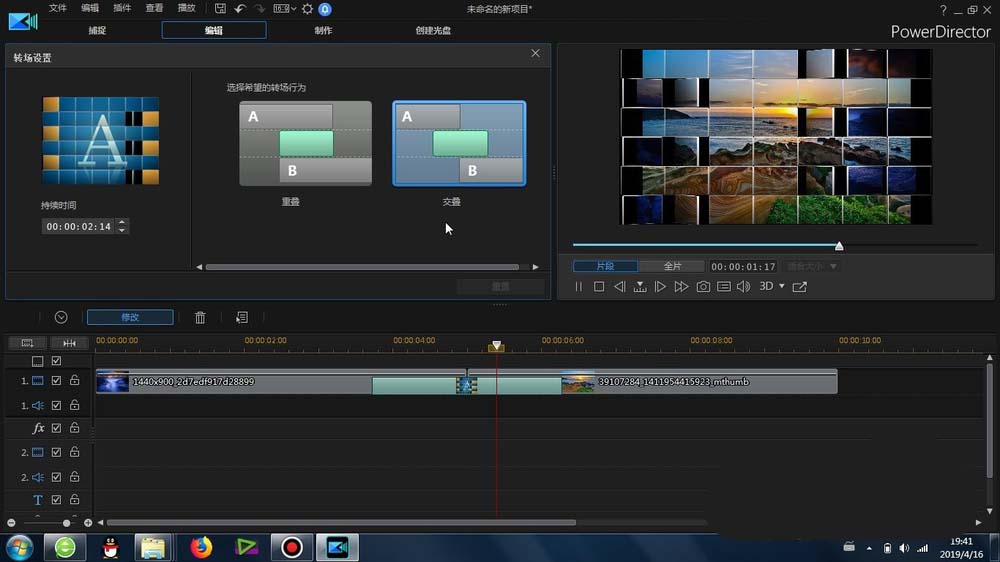Screen dimensions: 1000x562
Task: Undock the preview window with popout icon
Action: pyautogui.click(x=799, y=287)
